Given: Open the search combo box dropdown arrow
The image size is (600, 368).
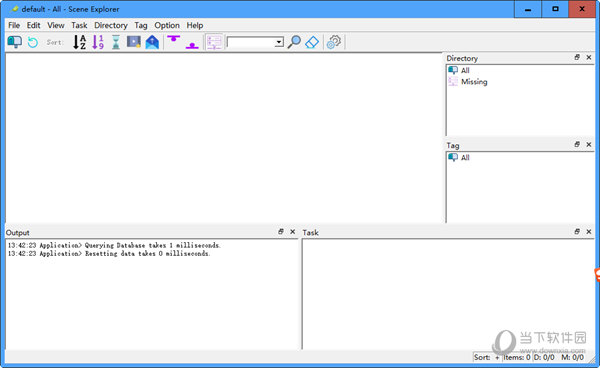Looking at the screenshot, I should (x=279, y=42).
